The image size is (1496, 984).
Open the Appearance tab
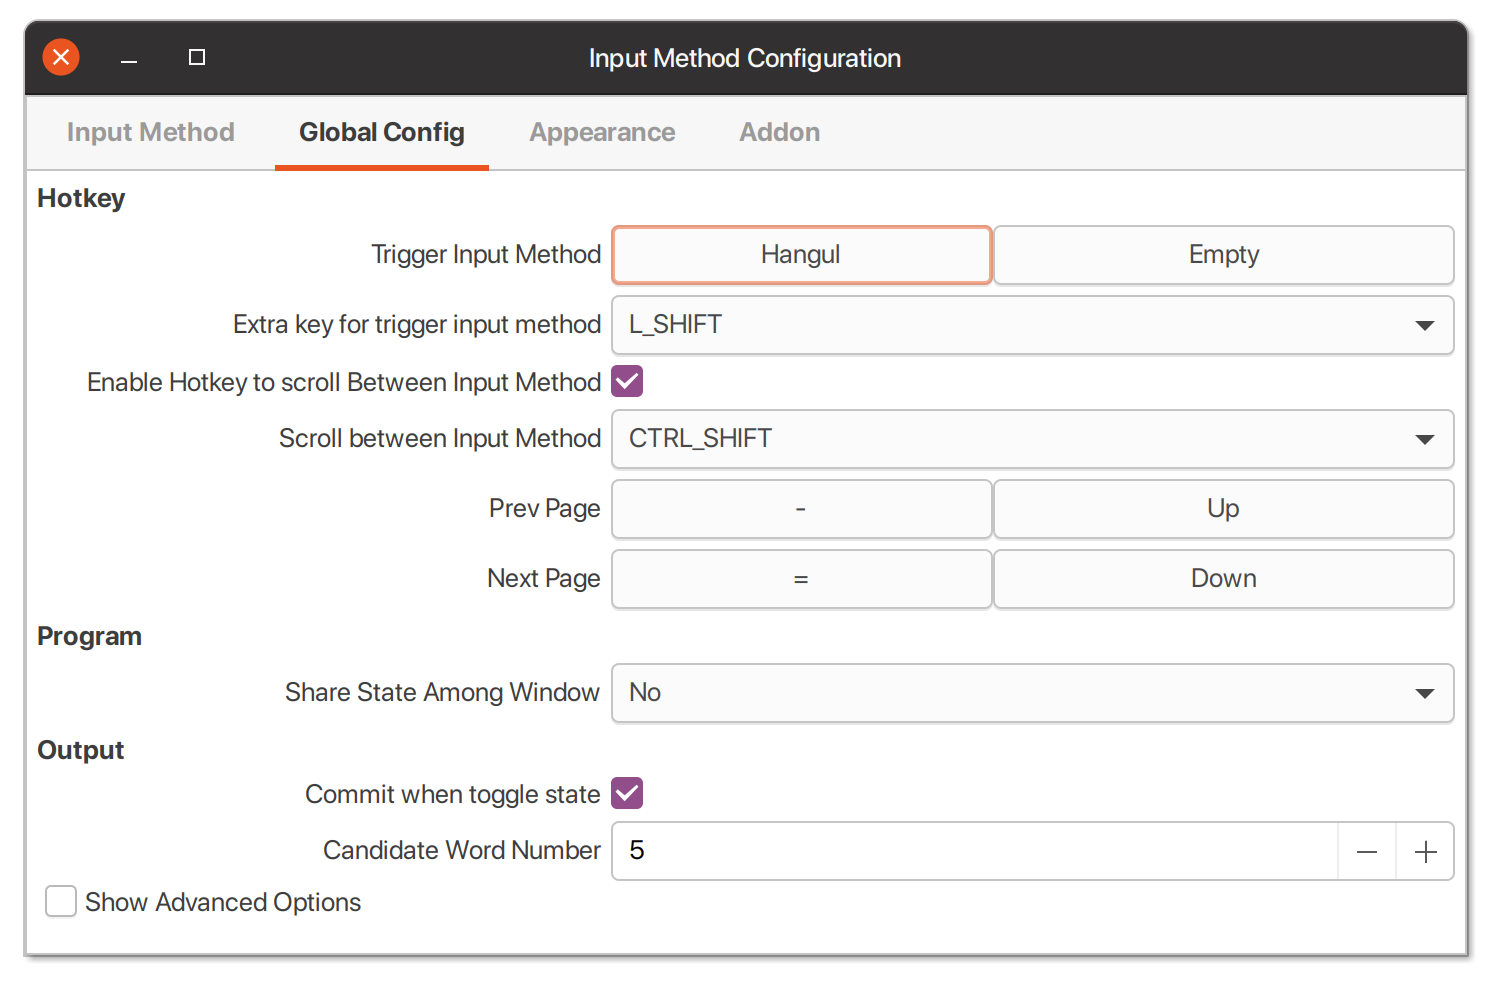point(602,132)
